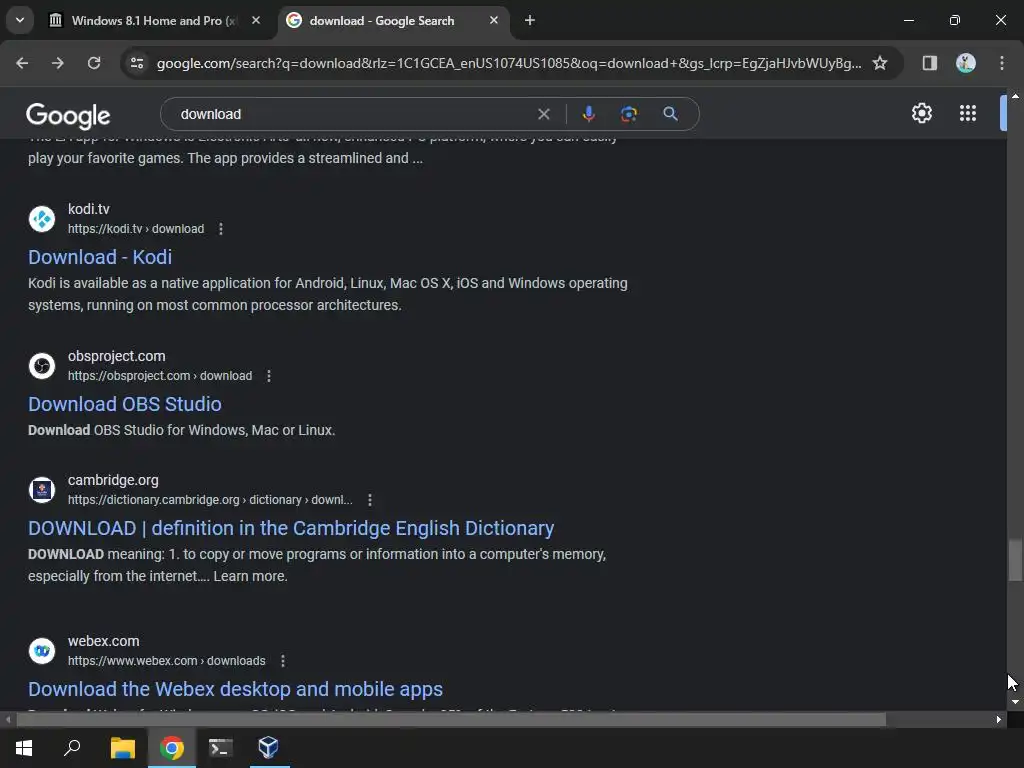
Task: Open Chrome three-dot menu
Action: pyautogui.click(x=1002, y=63)
